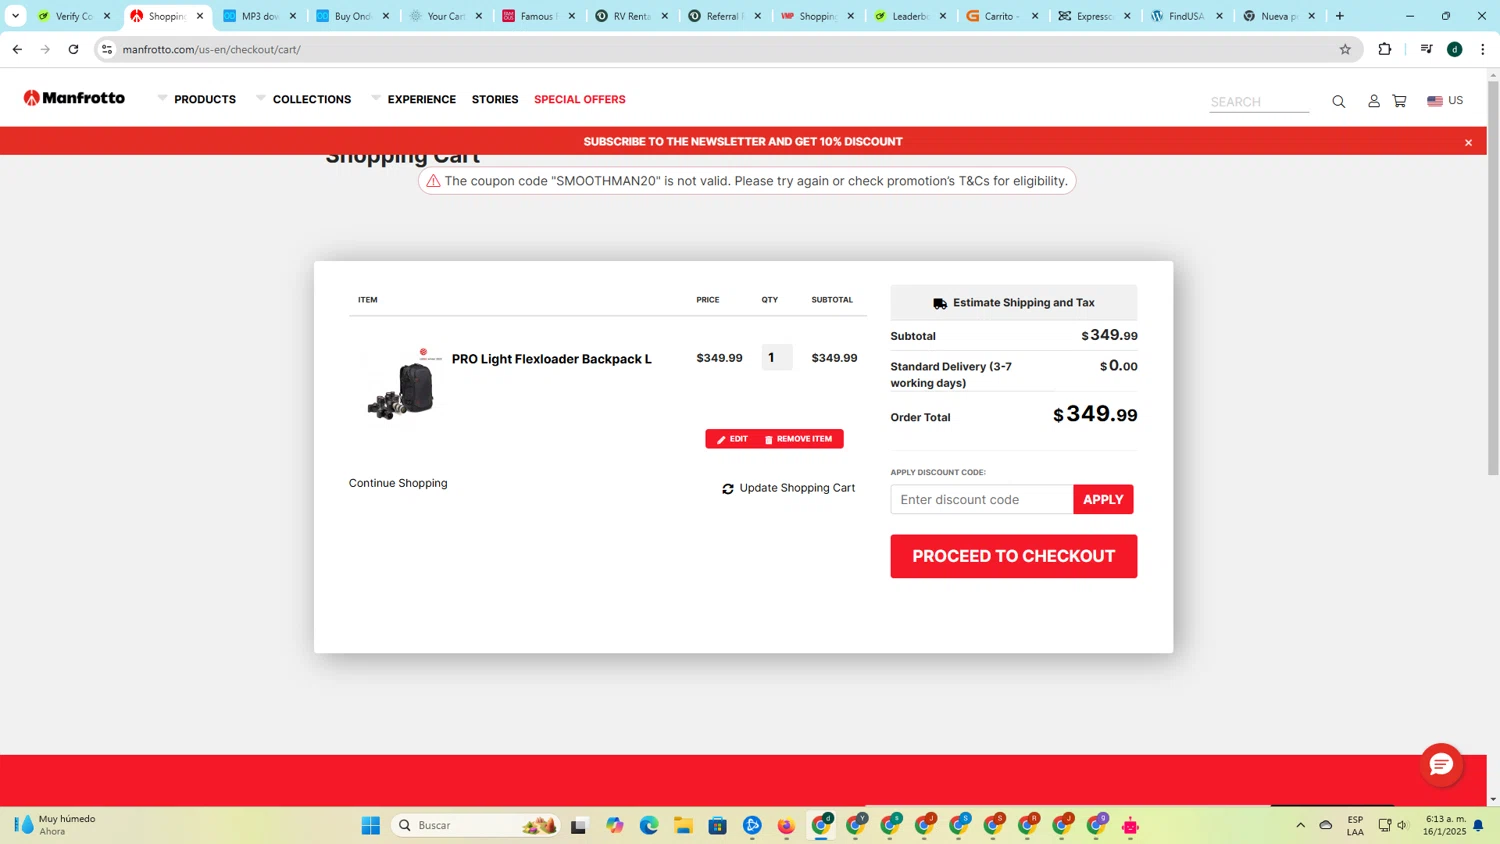Image resolution: width=1500 pixels, height=844 pixels.
Task: Click the taskbar Buscar search box
Action: 475,825
